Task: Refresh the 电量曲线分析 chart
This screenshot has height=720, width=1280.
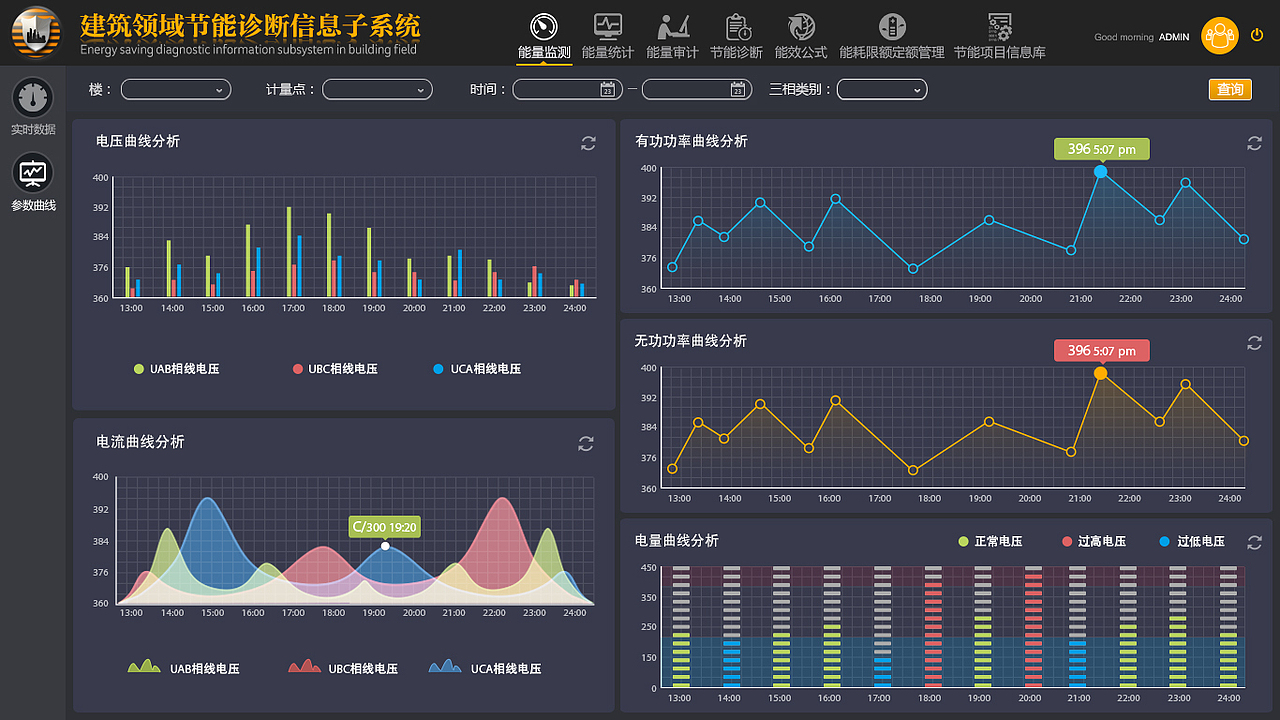Action: (x=1254, y=542)
